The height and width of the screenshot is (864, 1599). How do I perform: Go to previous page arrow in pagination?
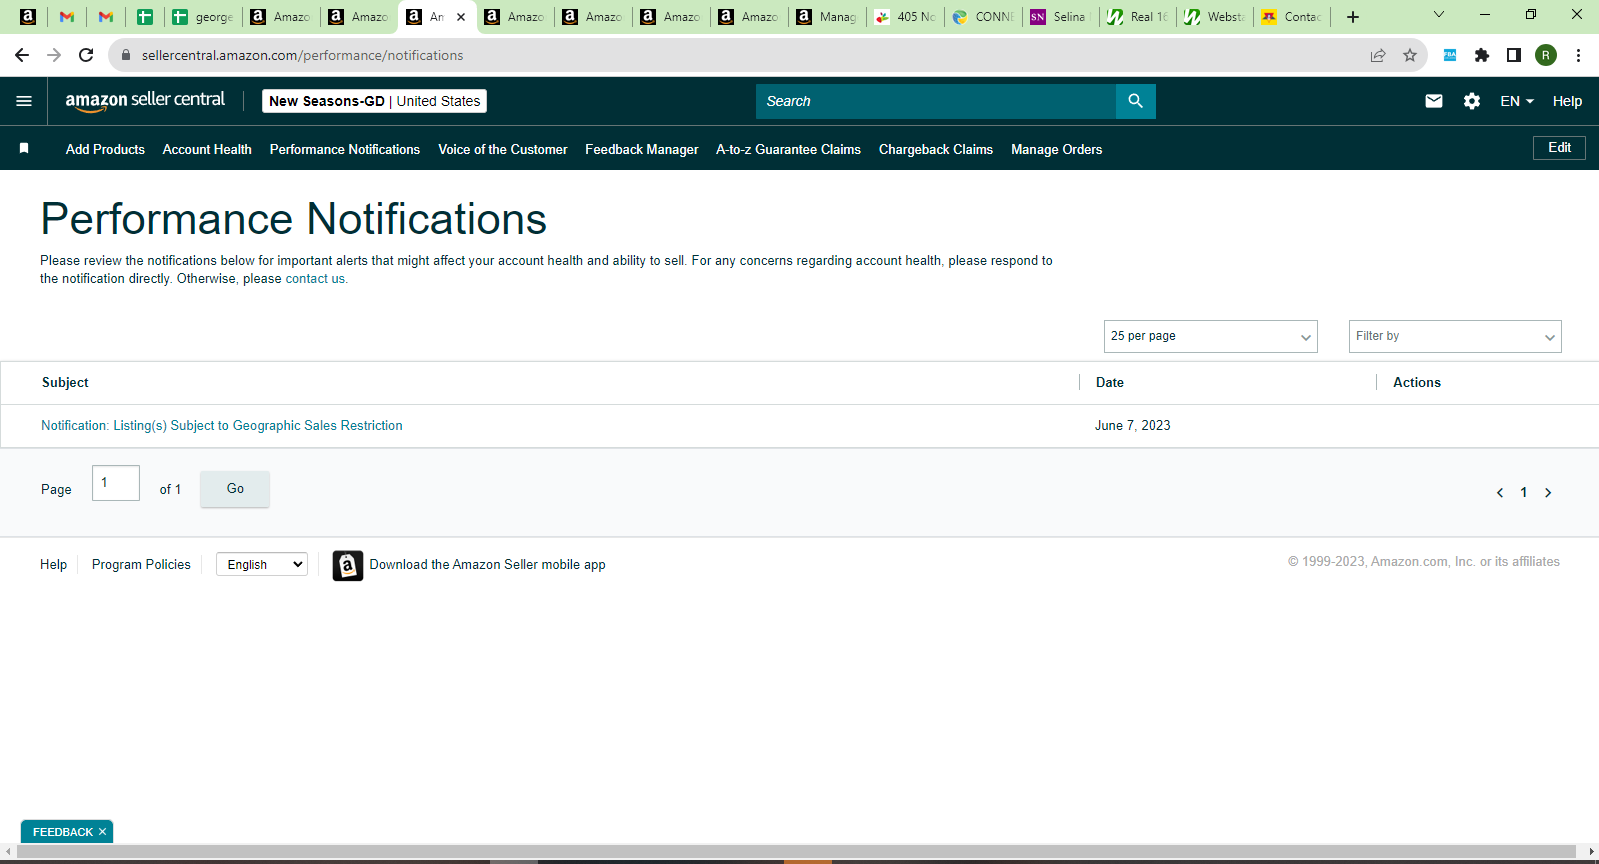coord(1500,493)
